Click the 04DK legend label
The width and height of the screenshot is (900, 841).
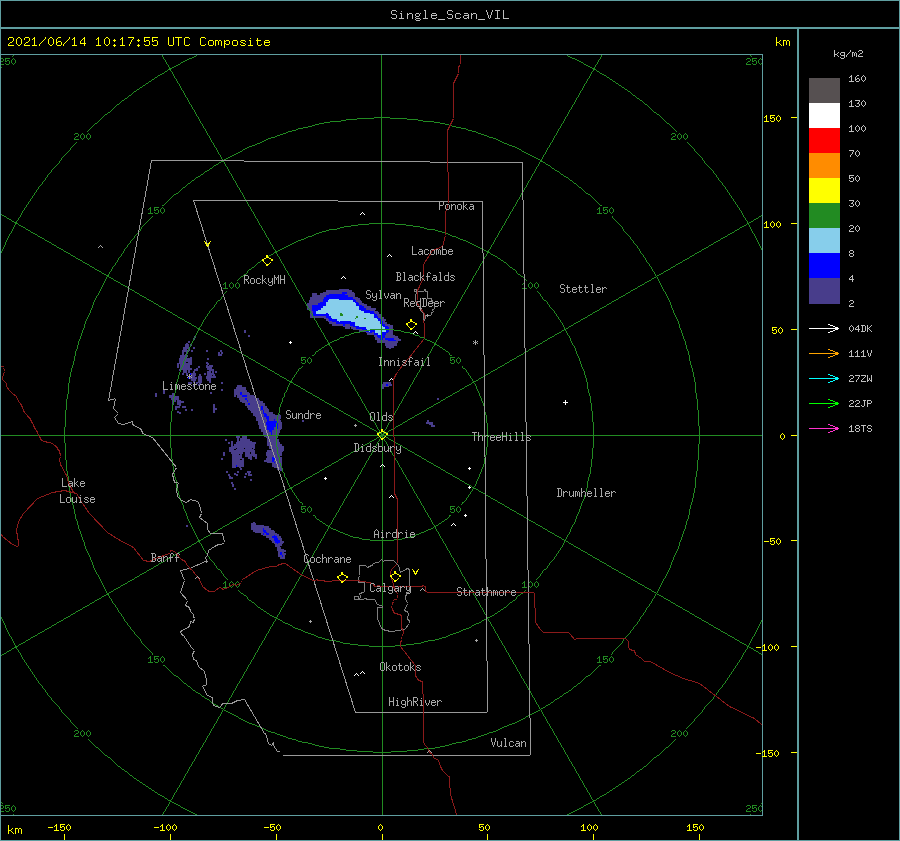pyautogui.click(x=860, y=329)
